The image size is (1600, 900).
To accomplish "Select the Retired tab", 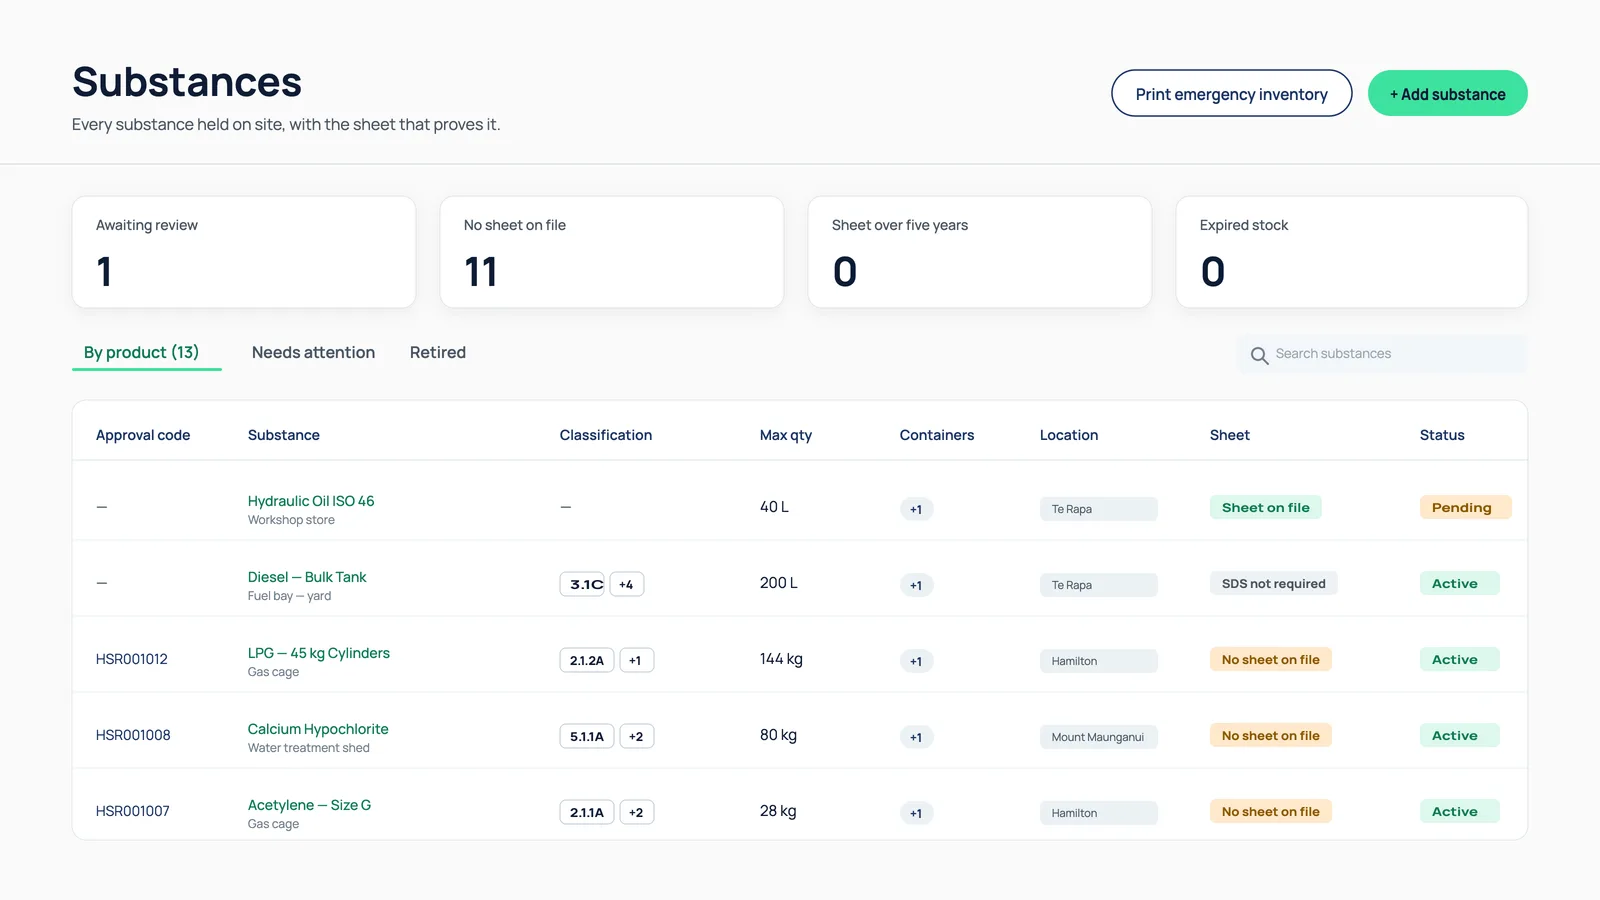I will pyautogui.click(x=438, y=352).
